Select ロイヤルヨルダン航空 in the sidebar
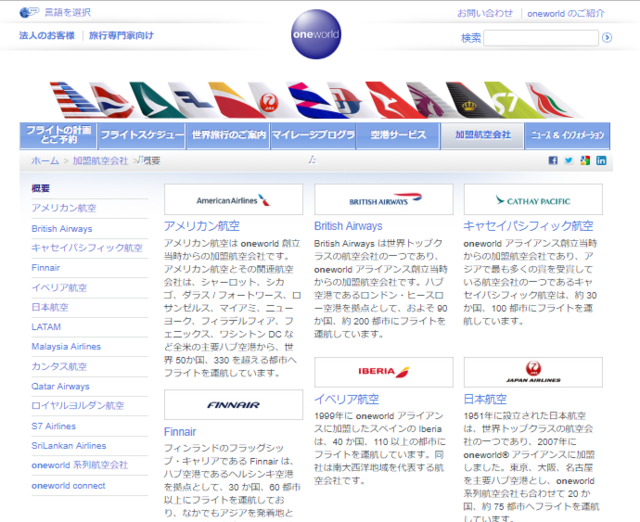640x522 pixels. point(78,406)
